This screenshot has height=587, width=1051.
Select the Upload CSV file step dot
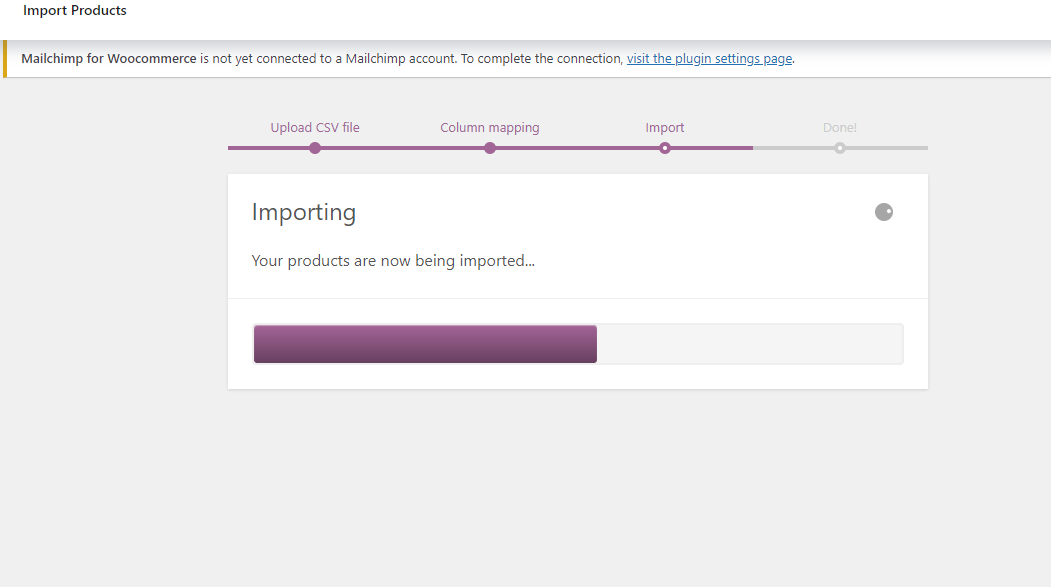[315, 148]
